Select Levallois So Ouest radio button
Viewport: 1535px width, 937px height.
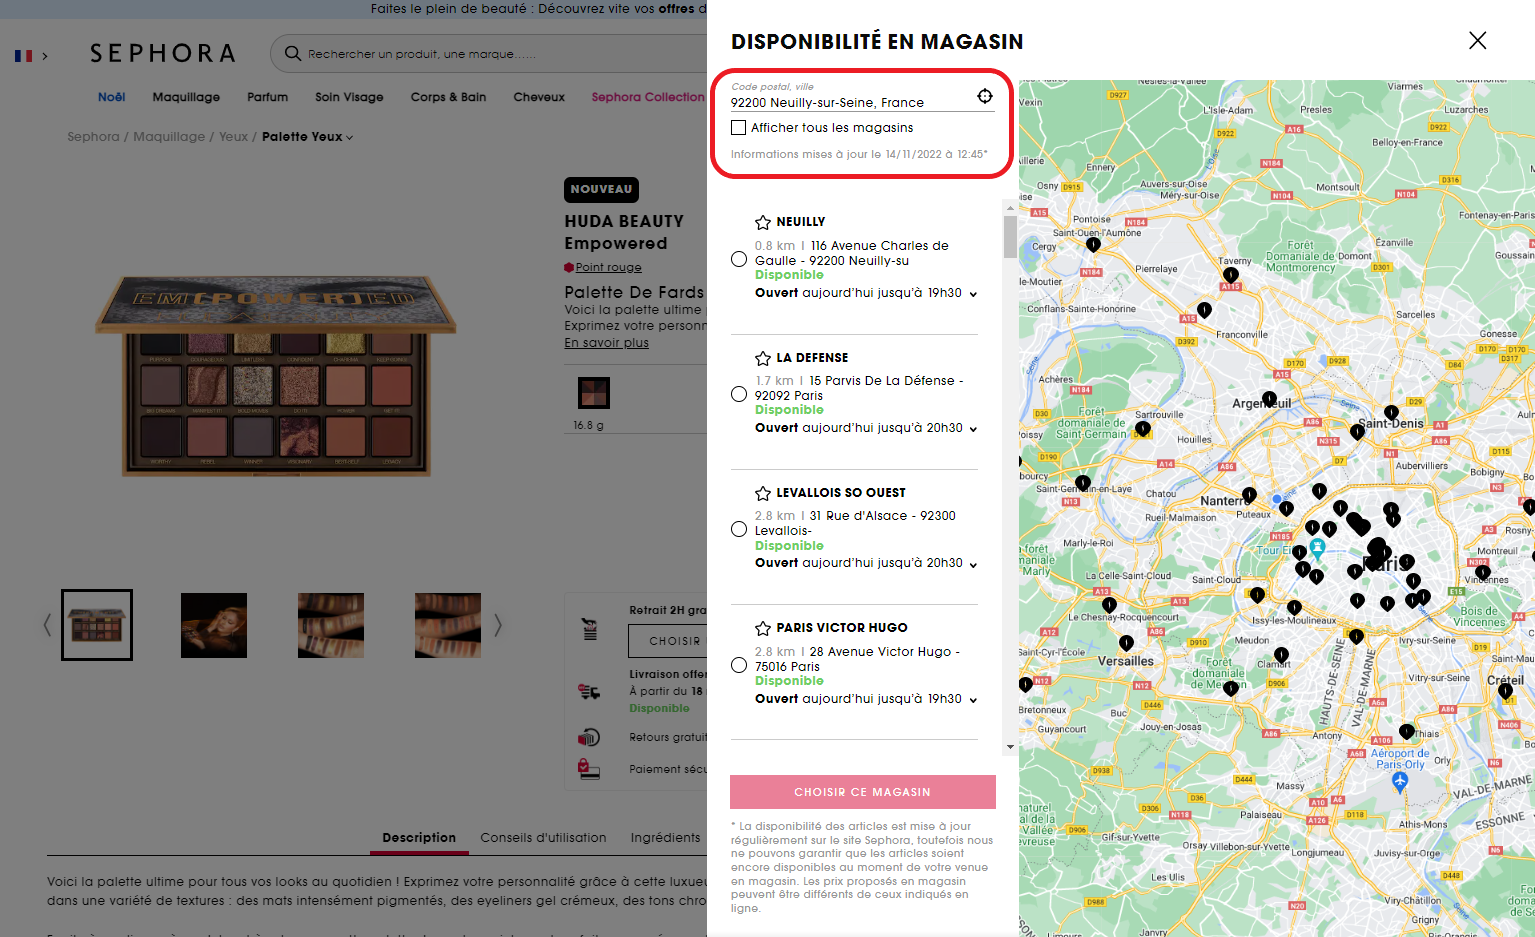point(739,529)
